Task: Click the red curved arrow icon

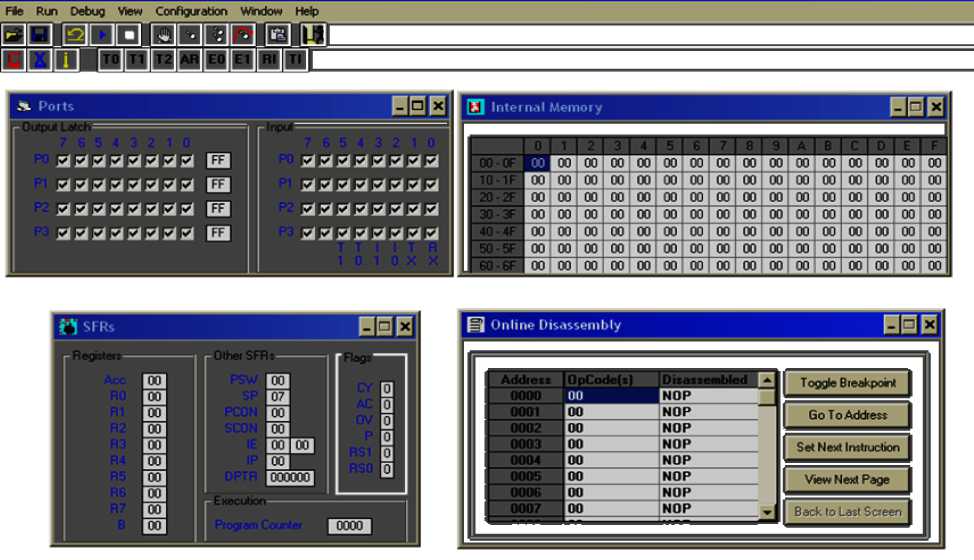Action: [x=244, y=35]
